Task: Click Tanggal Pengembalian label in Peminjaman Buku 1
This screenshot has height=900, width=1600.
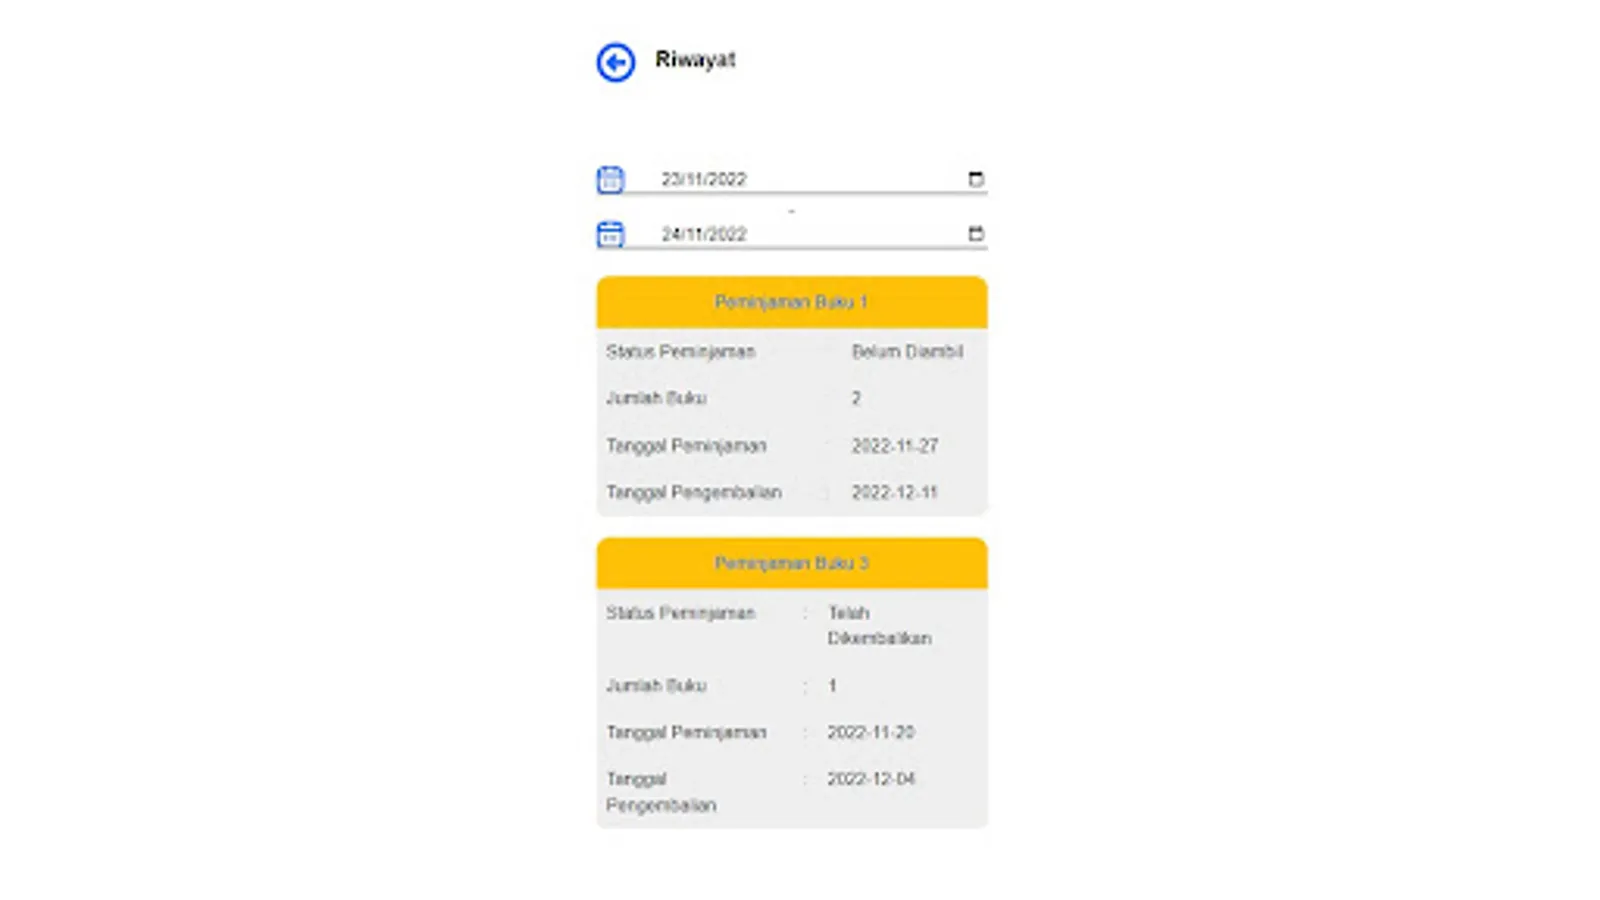Action: (x=694, y=492)
